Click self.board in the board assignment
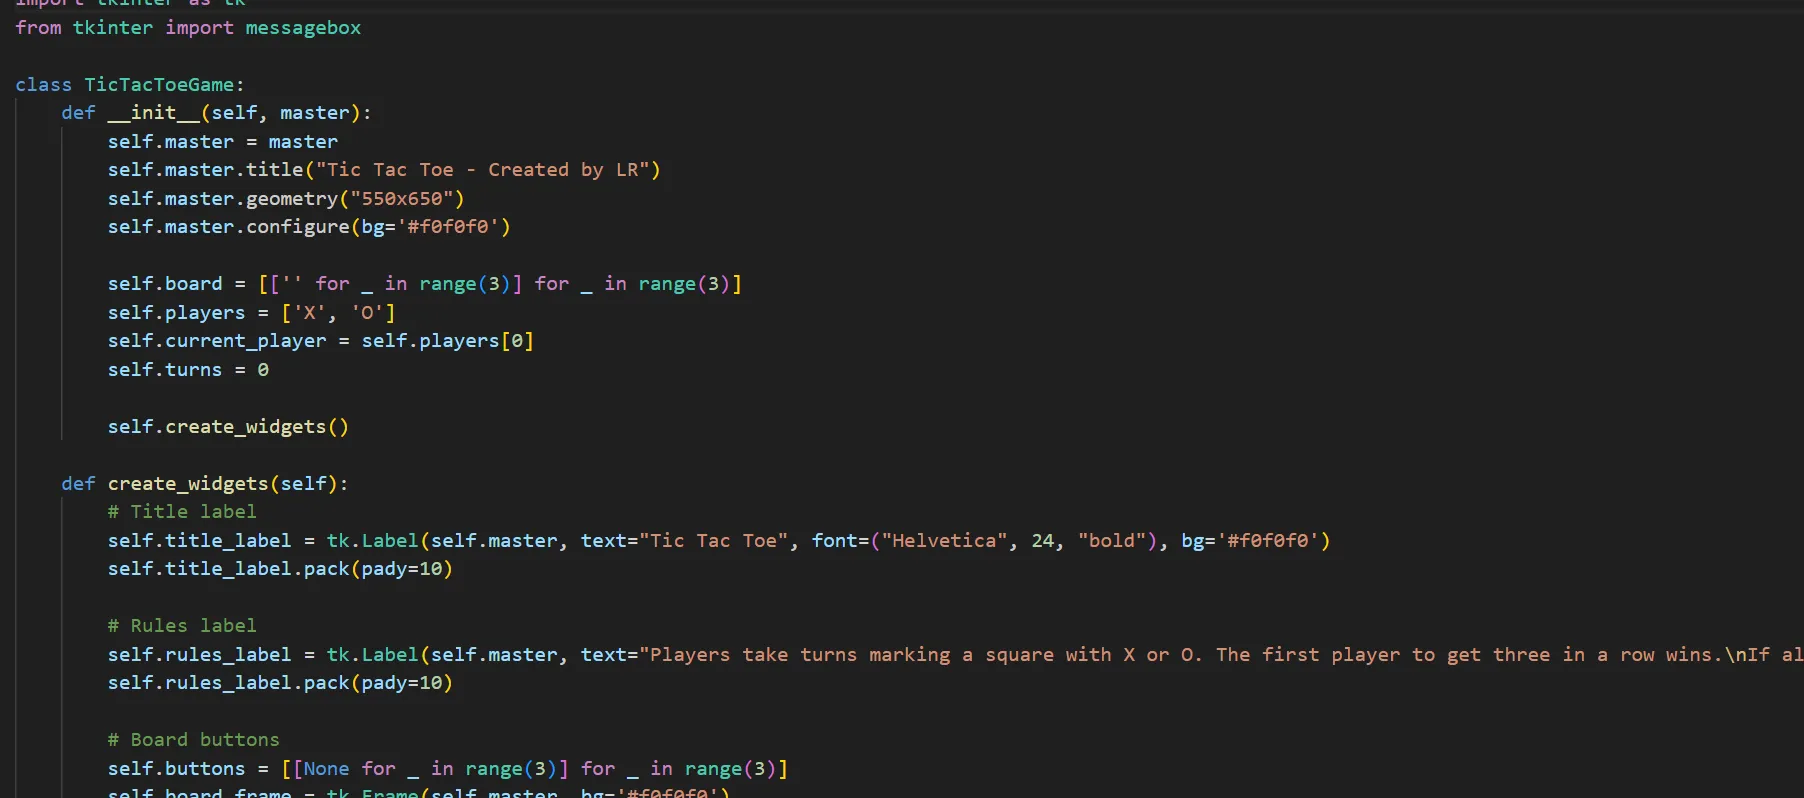Image resolution: width=1804 pixels, height=798 pixels. tap(165, 284)
